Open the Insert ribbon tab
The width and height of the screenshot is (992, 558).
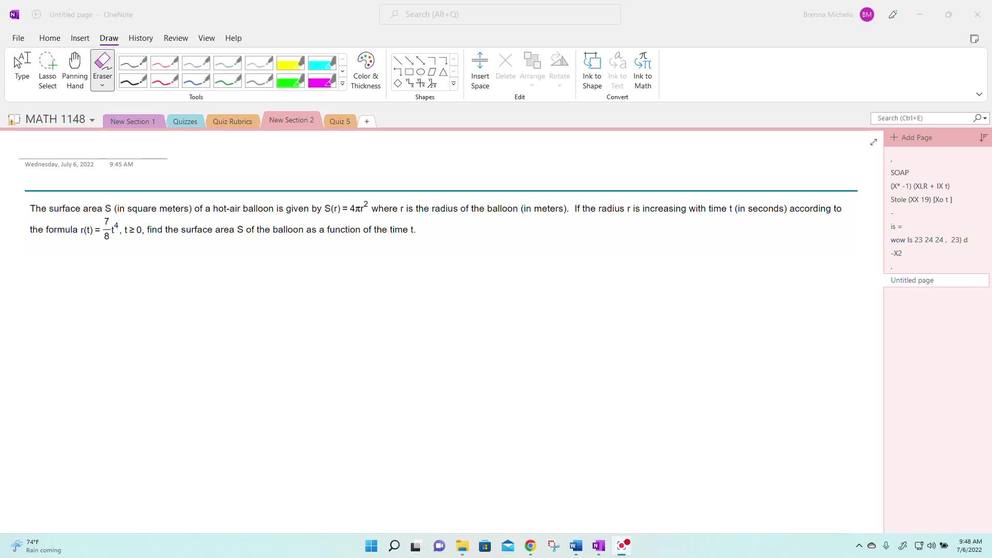click(x=80, y=38)
